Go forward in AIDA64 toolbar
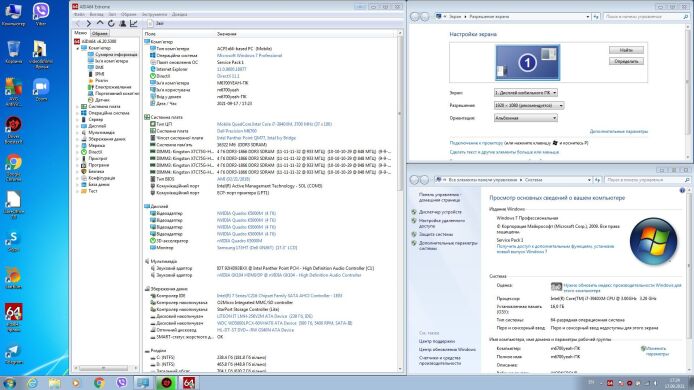The height and width of the screenshot is (390, 694). click(89, 23)
